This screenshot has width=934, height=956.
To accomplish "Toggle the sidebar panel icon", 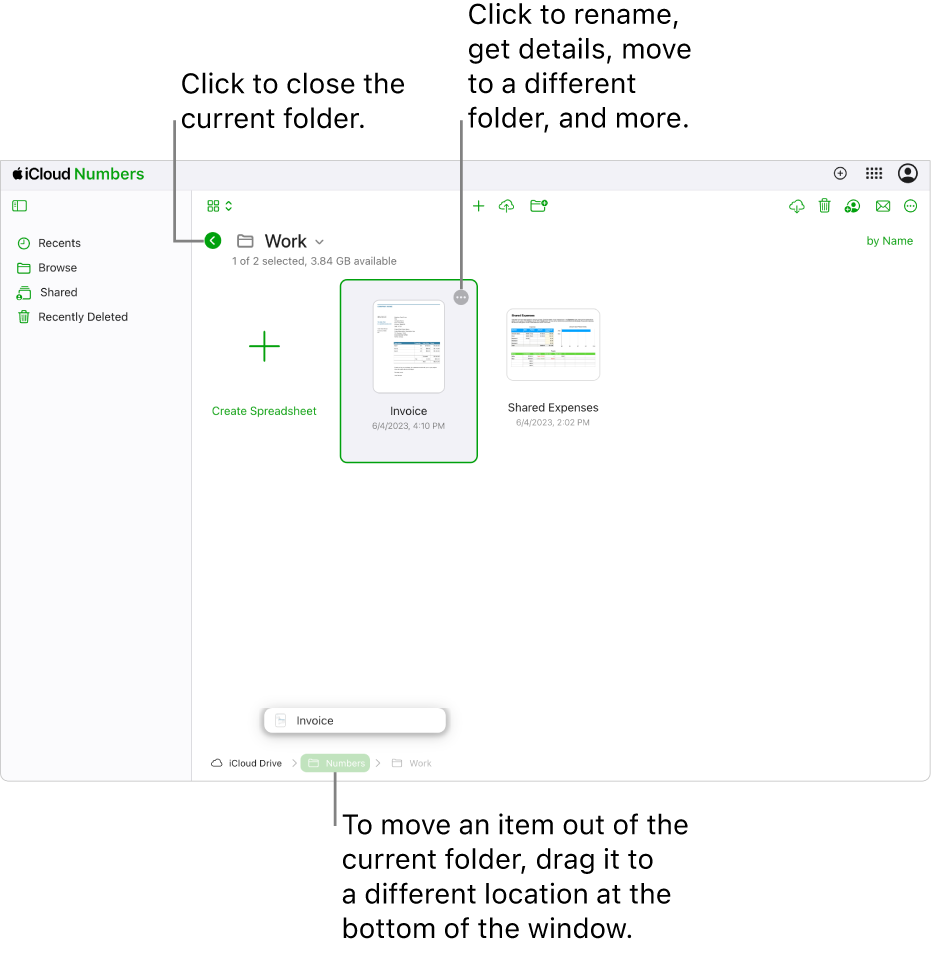I will (20, 206).
